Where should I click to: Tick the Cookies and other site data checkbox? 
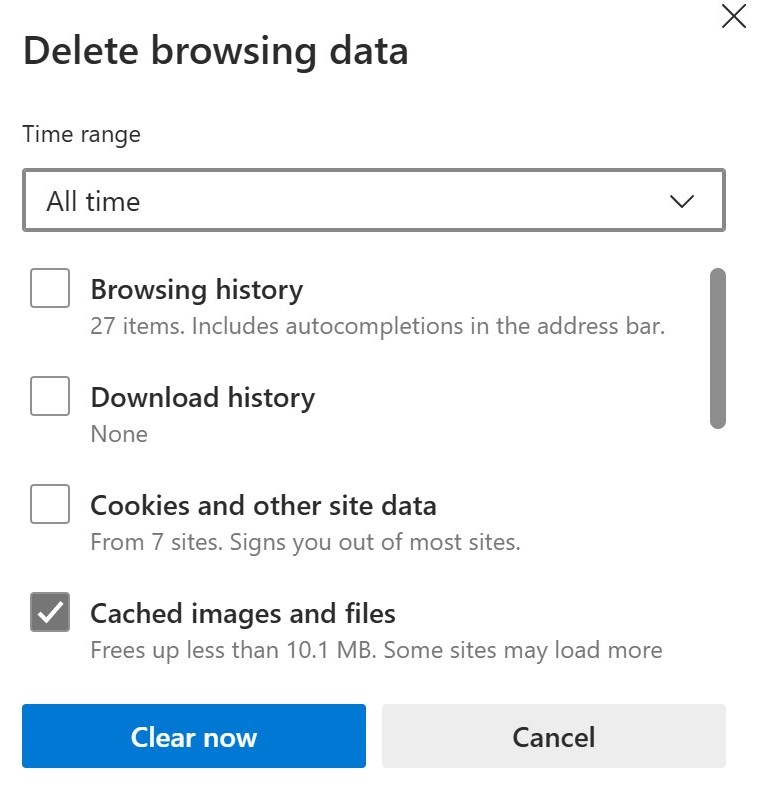(50, 504)
